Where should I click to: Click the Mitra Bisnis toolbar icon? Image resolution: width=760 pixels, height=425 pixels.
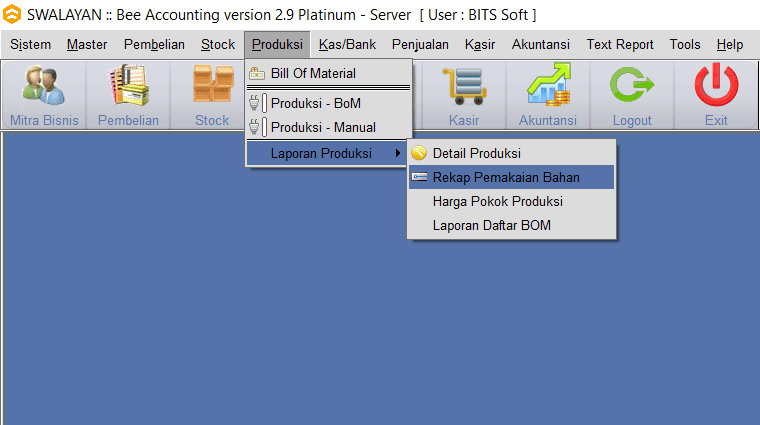(x=44, y=87)
